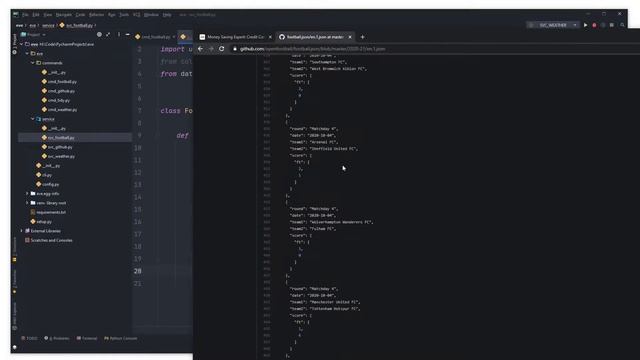Expand External Libraries node
640x360 pixels.
click(22, 231)
